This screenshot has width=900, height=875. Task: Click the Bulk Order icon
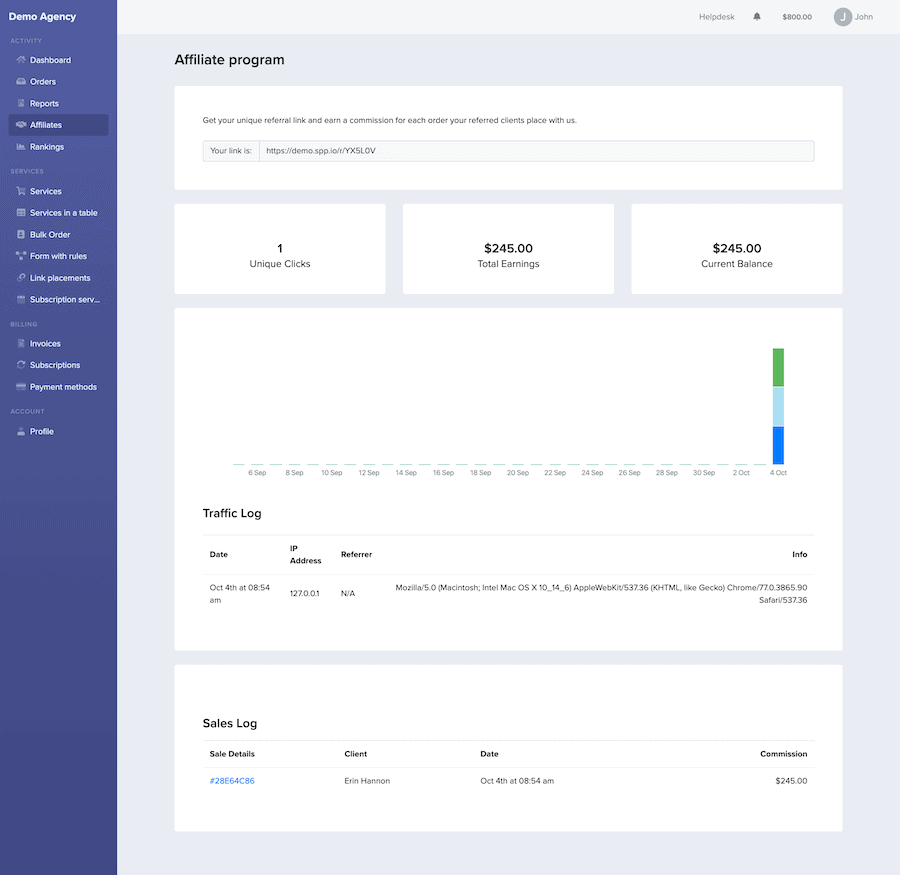coord(21,234)
